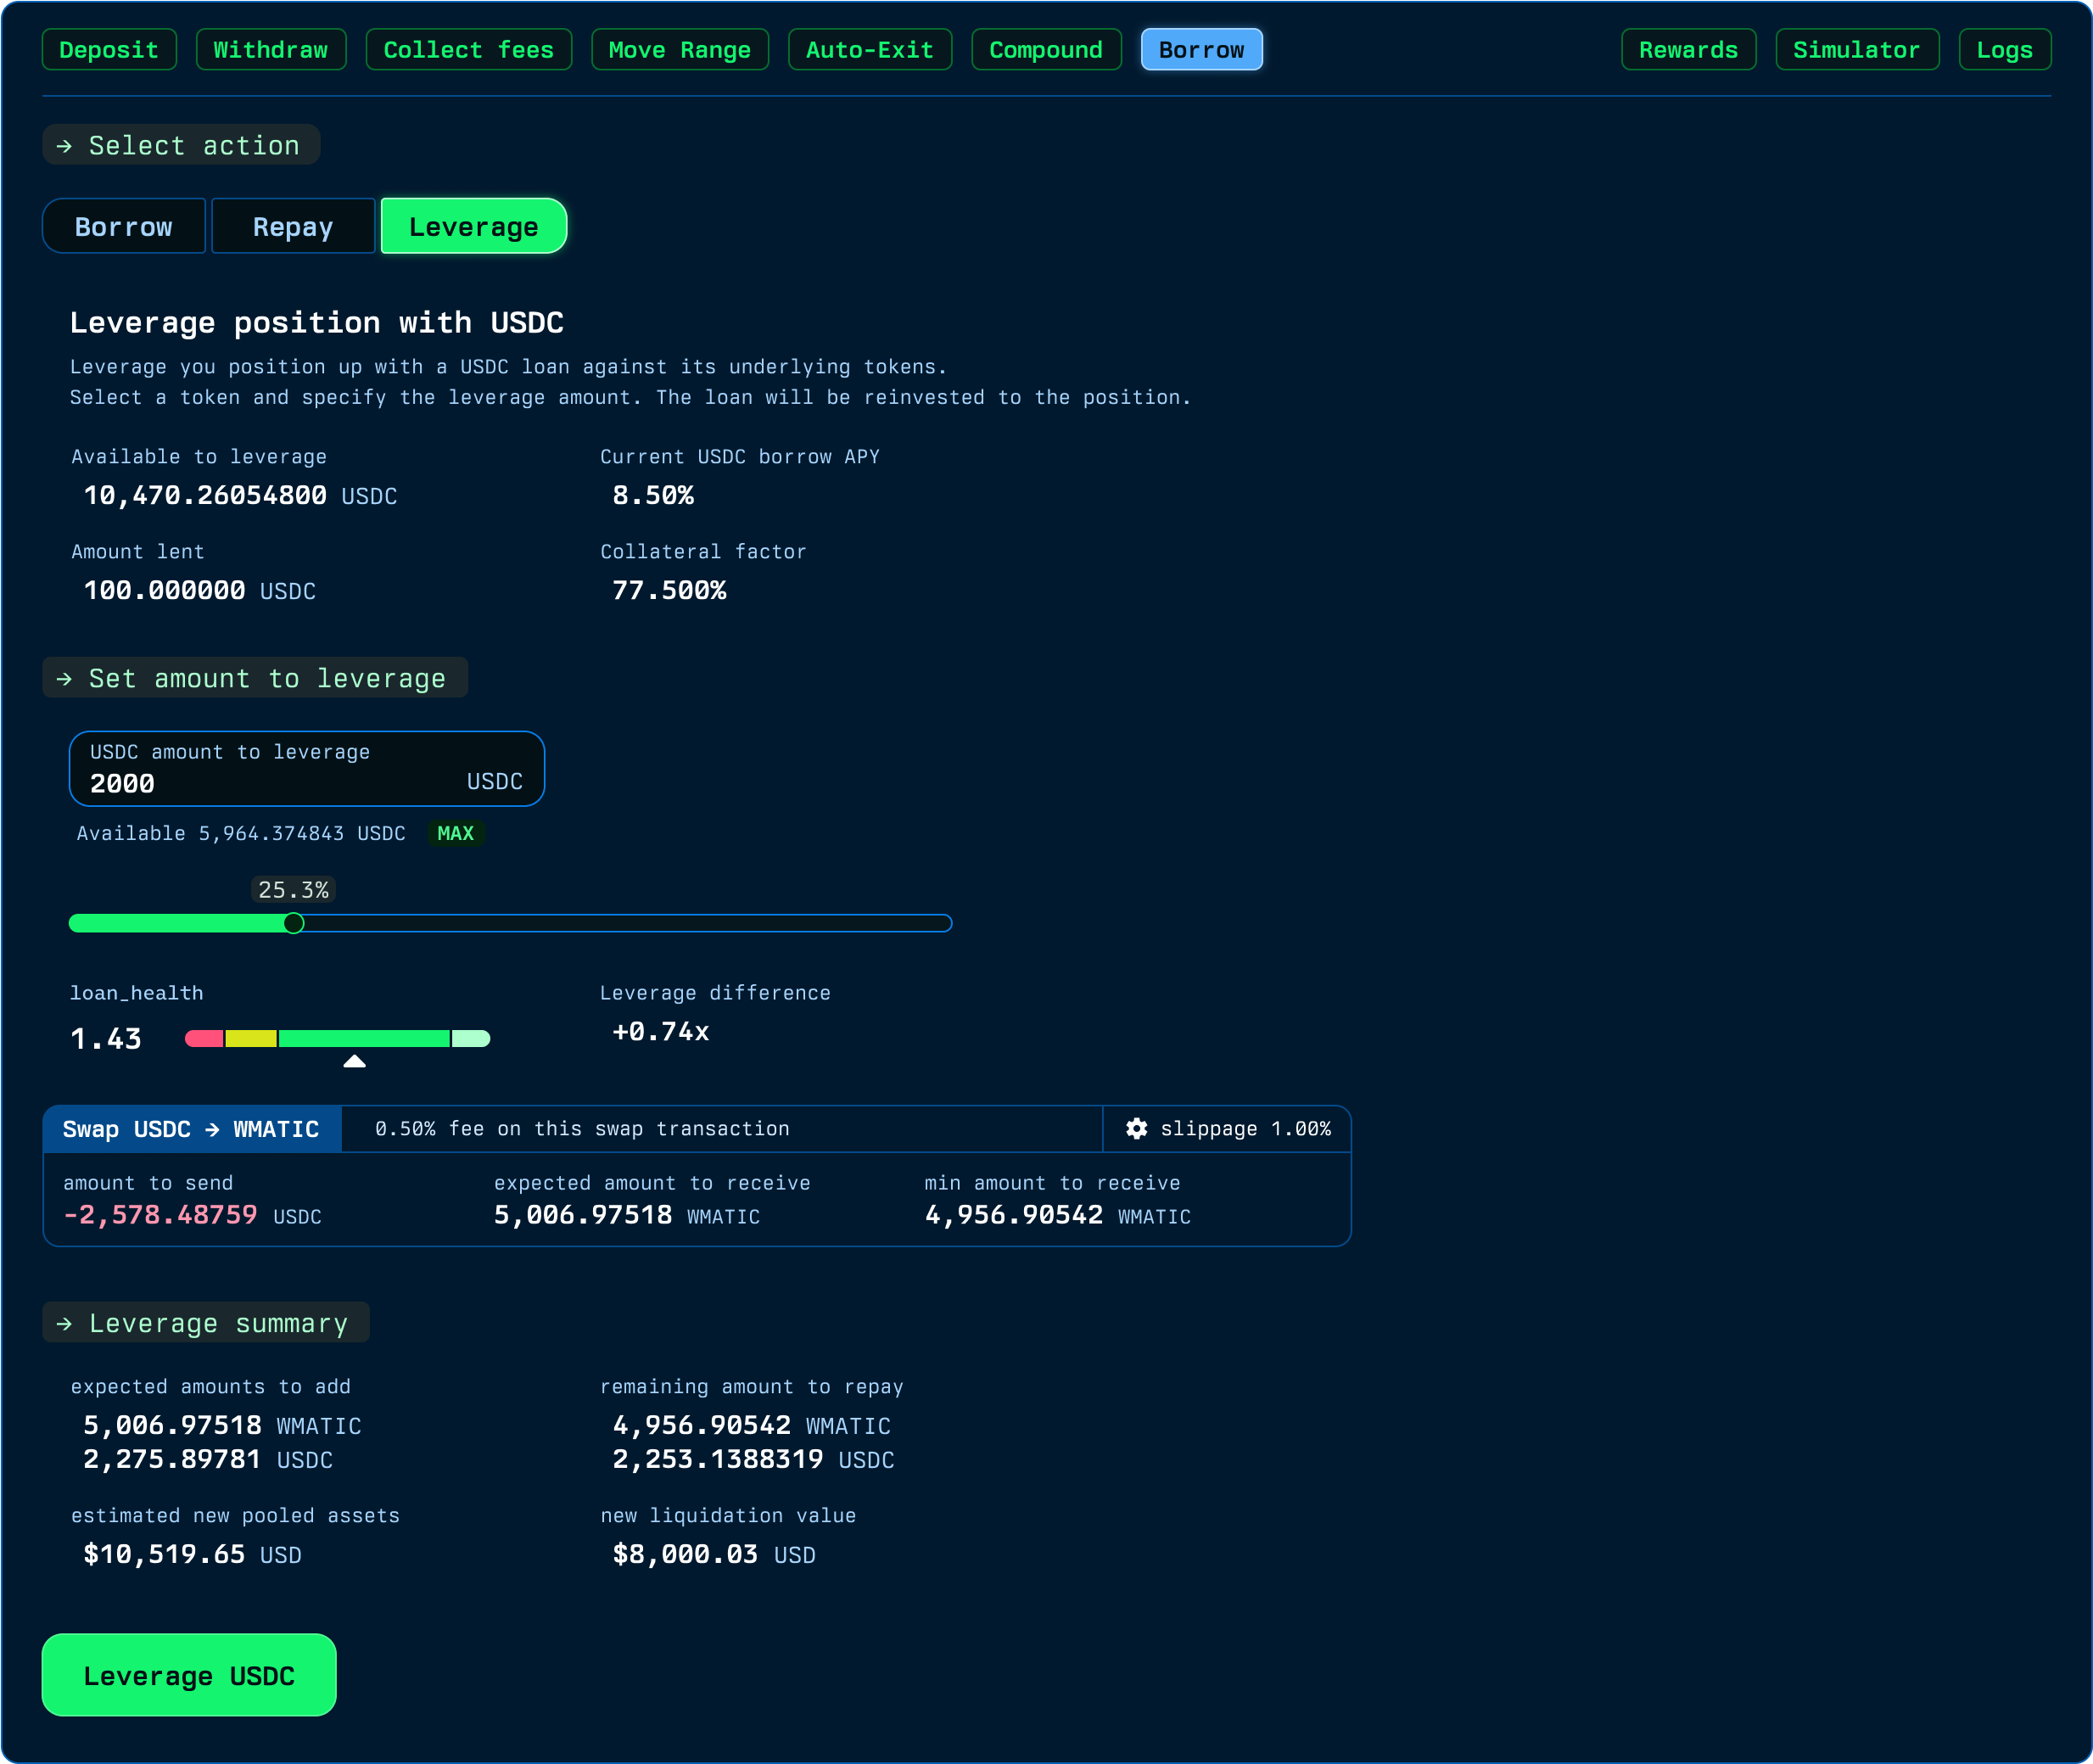2093x1764 pixels.
Task: Select the Leverage action option
Action: 474,227
